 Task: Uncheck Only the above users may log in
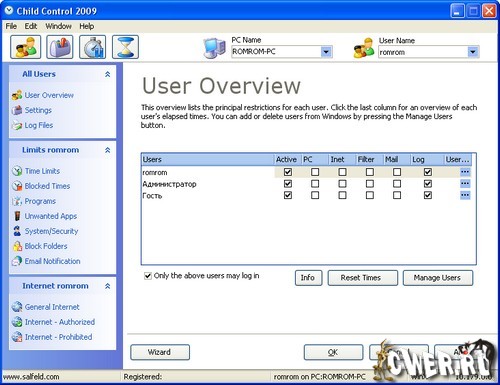[148, 276]
